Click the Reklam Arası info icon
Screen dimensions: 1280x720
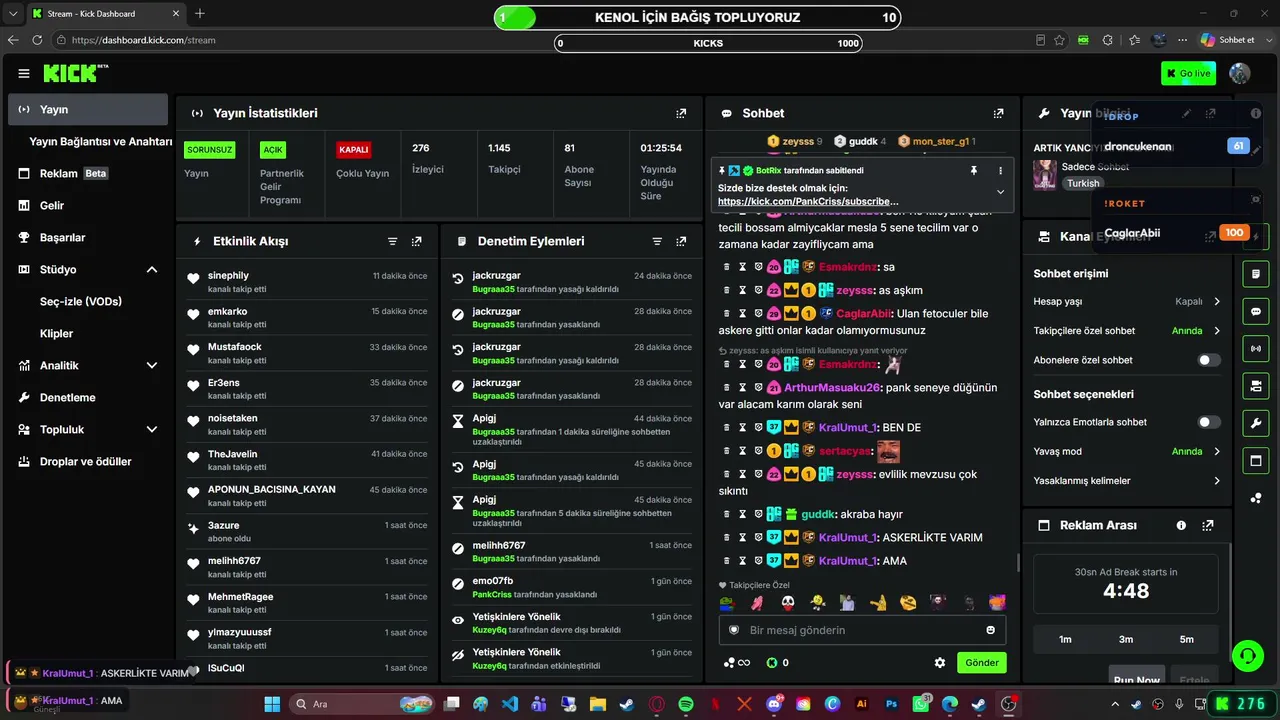click(1181, 525)
